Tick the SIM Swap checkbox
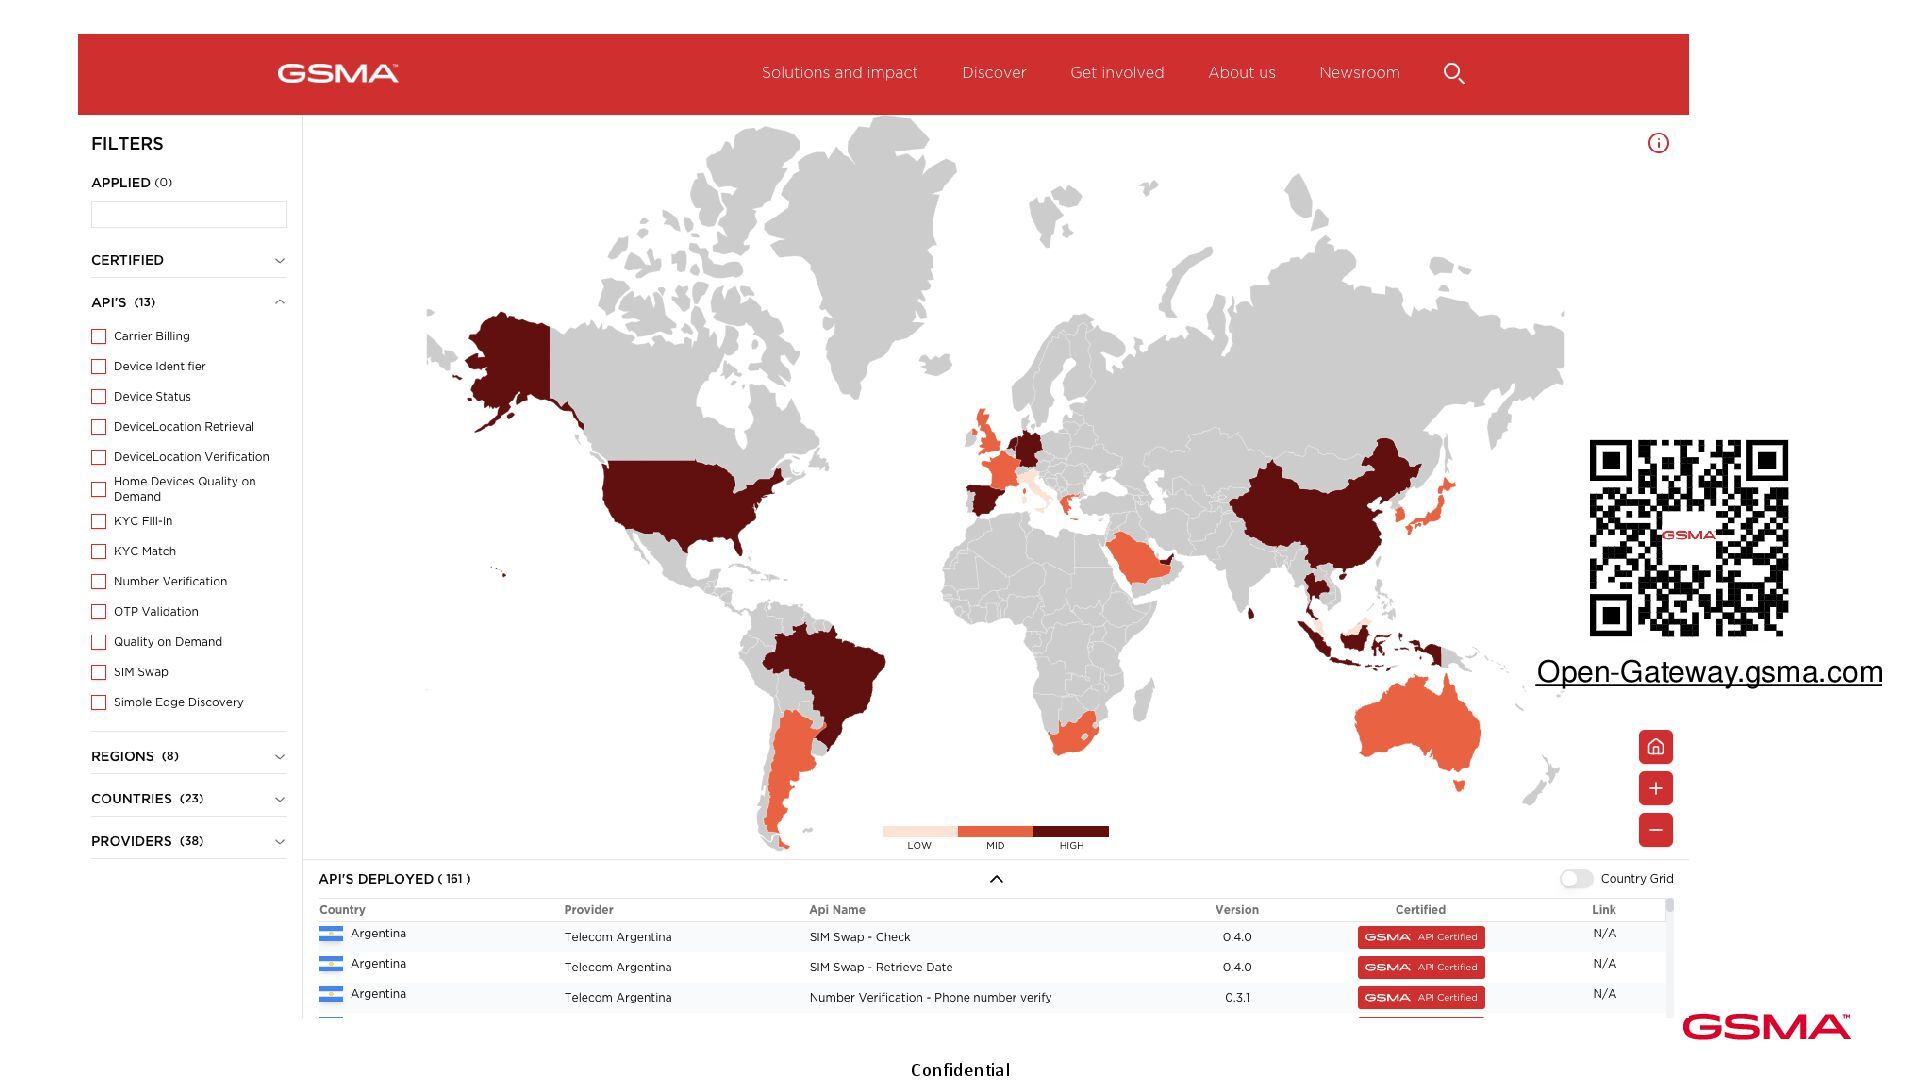The height and width of the screenshot is (1080, 1920). click(99, 672)
